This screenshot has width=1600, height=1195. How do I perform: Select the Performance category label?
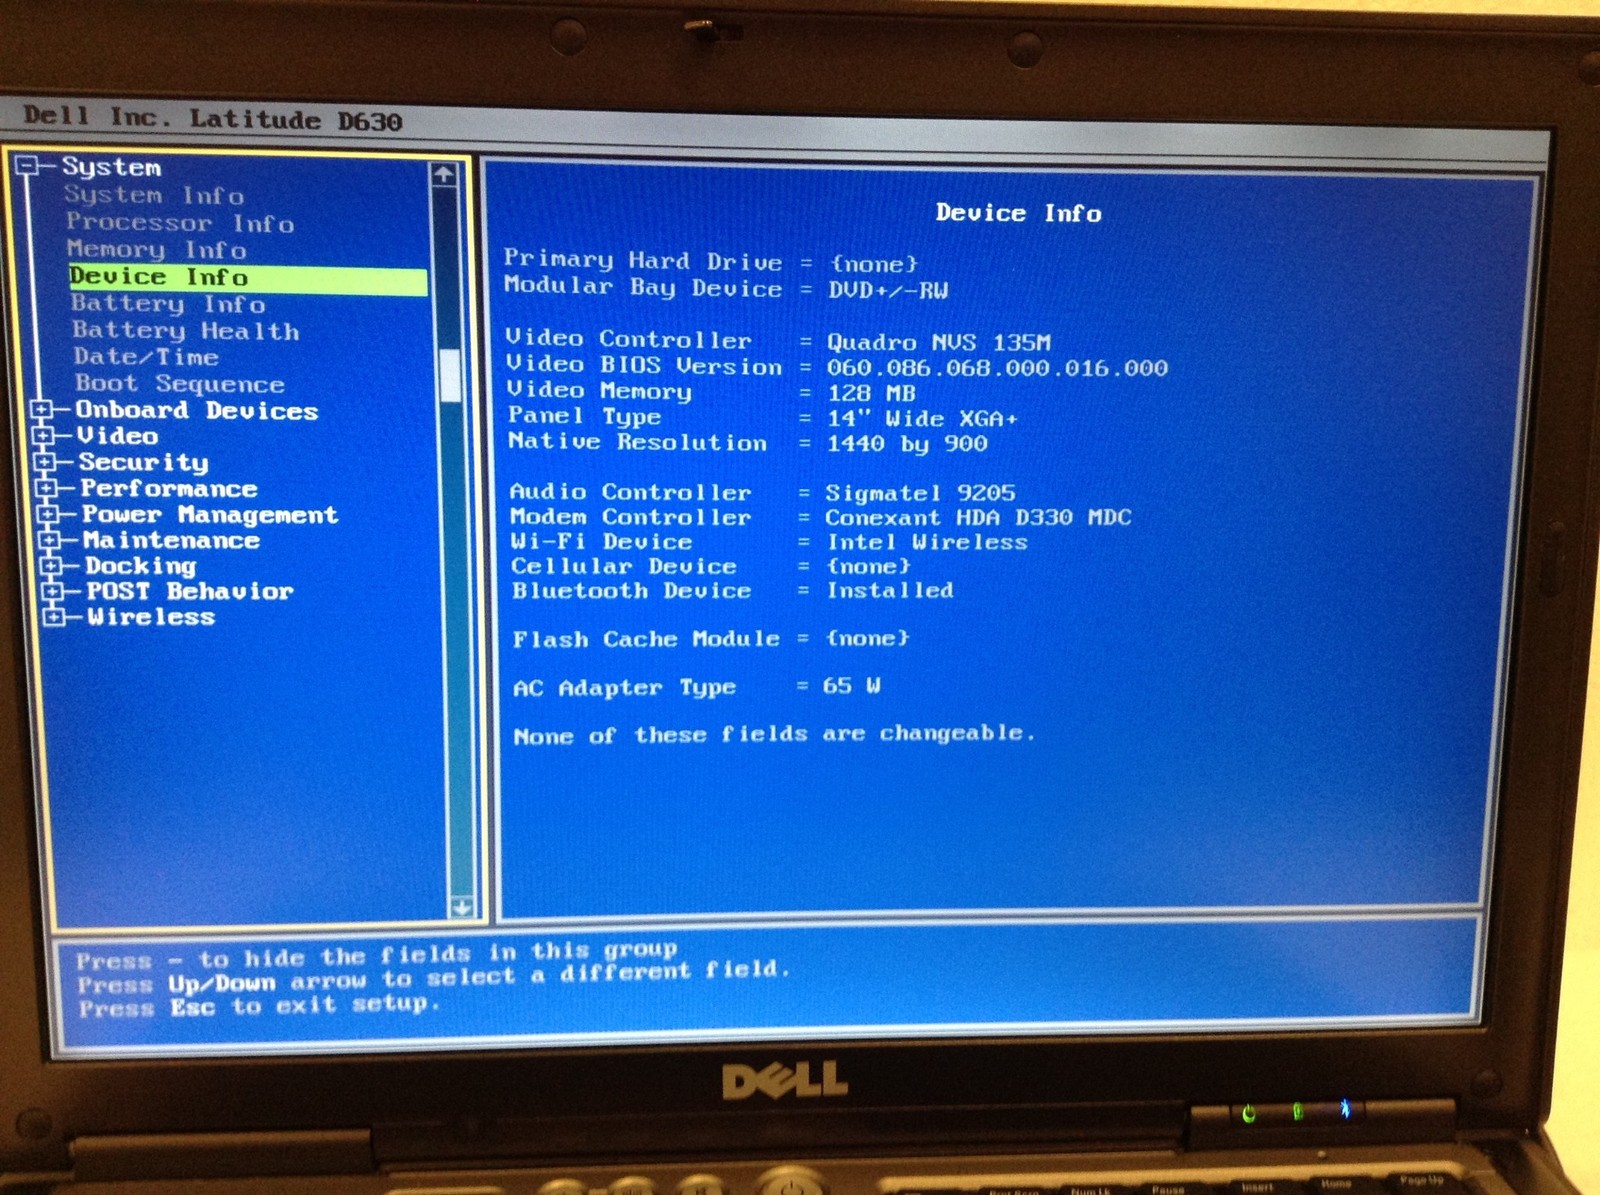169,488
